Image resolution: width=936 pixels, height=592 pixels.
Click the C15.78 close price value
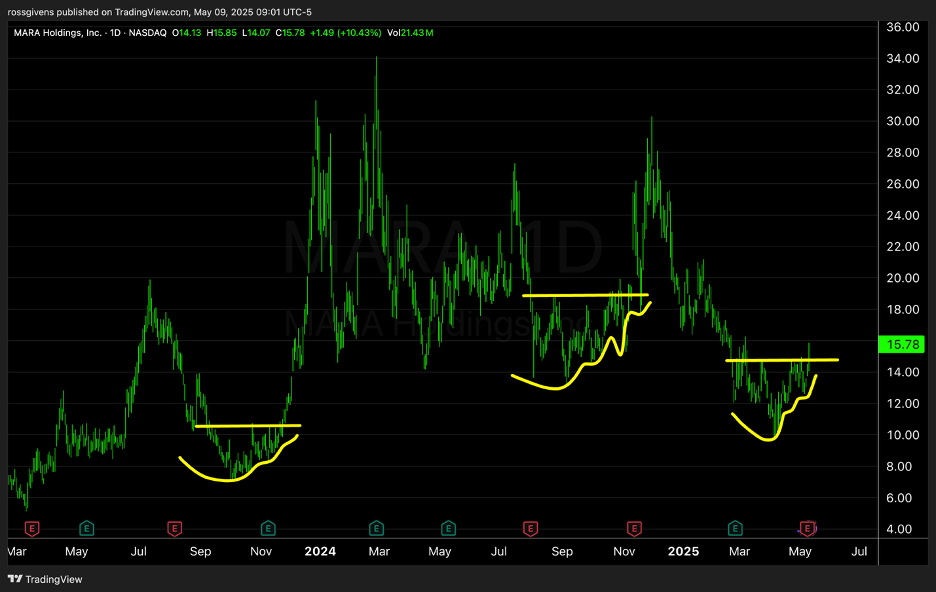tap(290, 33)
